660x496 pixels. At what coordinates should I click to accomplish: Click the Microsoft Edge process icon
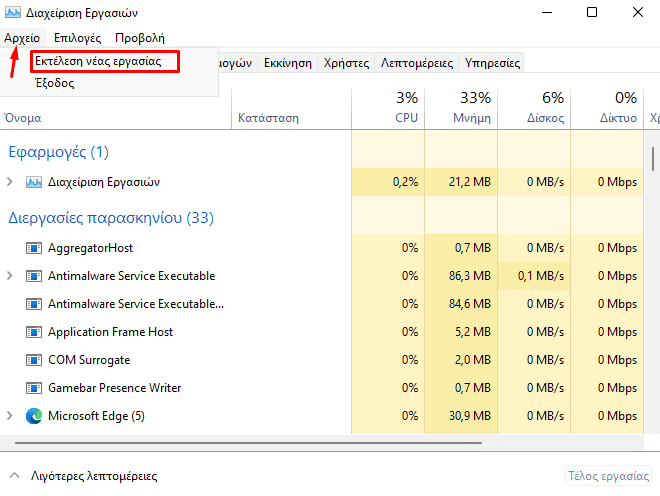(34, 416)
